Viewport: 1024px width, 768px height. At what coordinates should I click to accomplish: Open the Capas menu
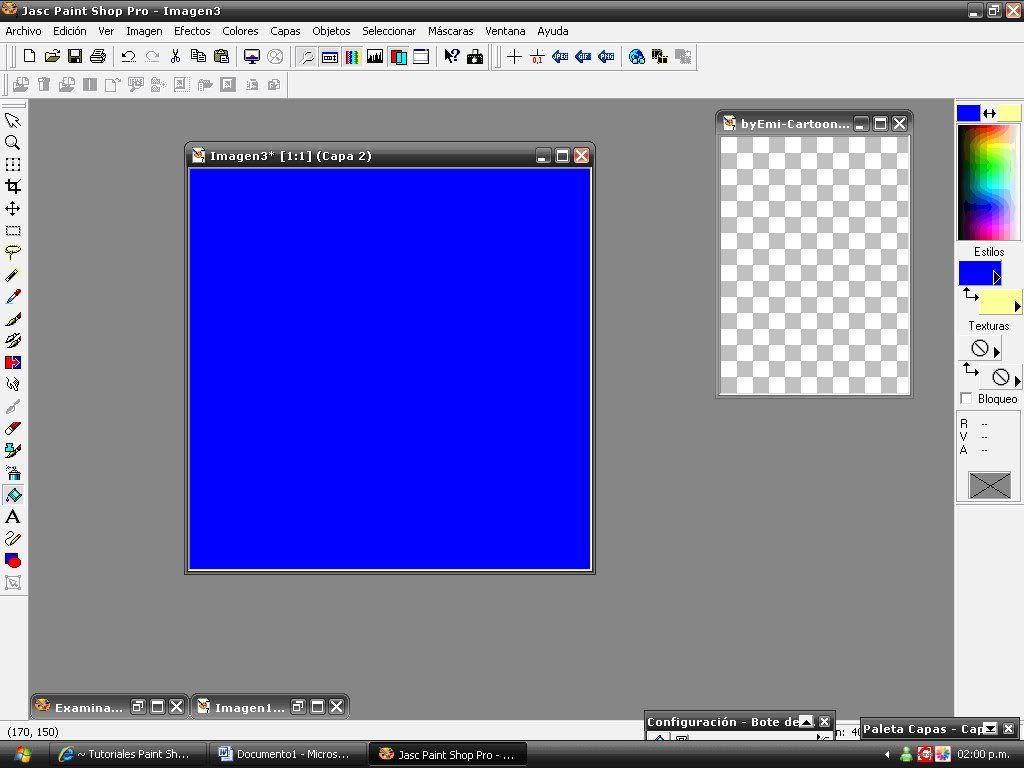285,31
